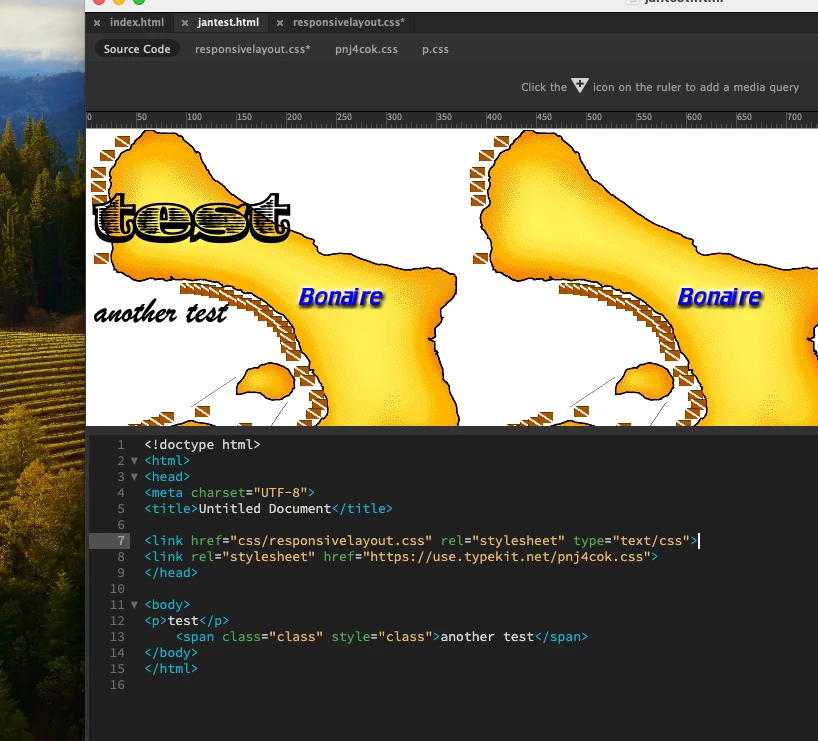Image resolution: width=818 pixels, height=741 pixels.
Task: Click the green maximize window button
Action: click(139, 2)
